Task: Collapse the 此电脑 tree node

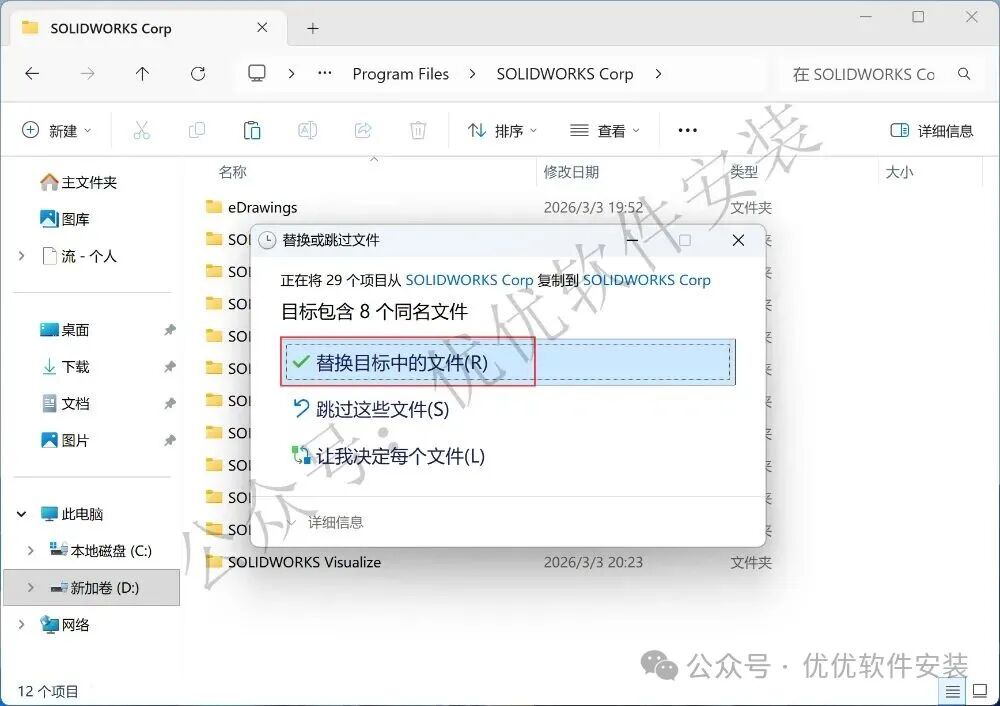Action: click(22, 514)
